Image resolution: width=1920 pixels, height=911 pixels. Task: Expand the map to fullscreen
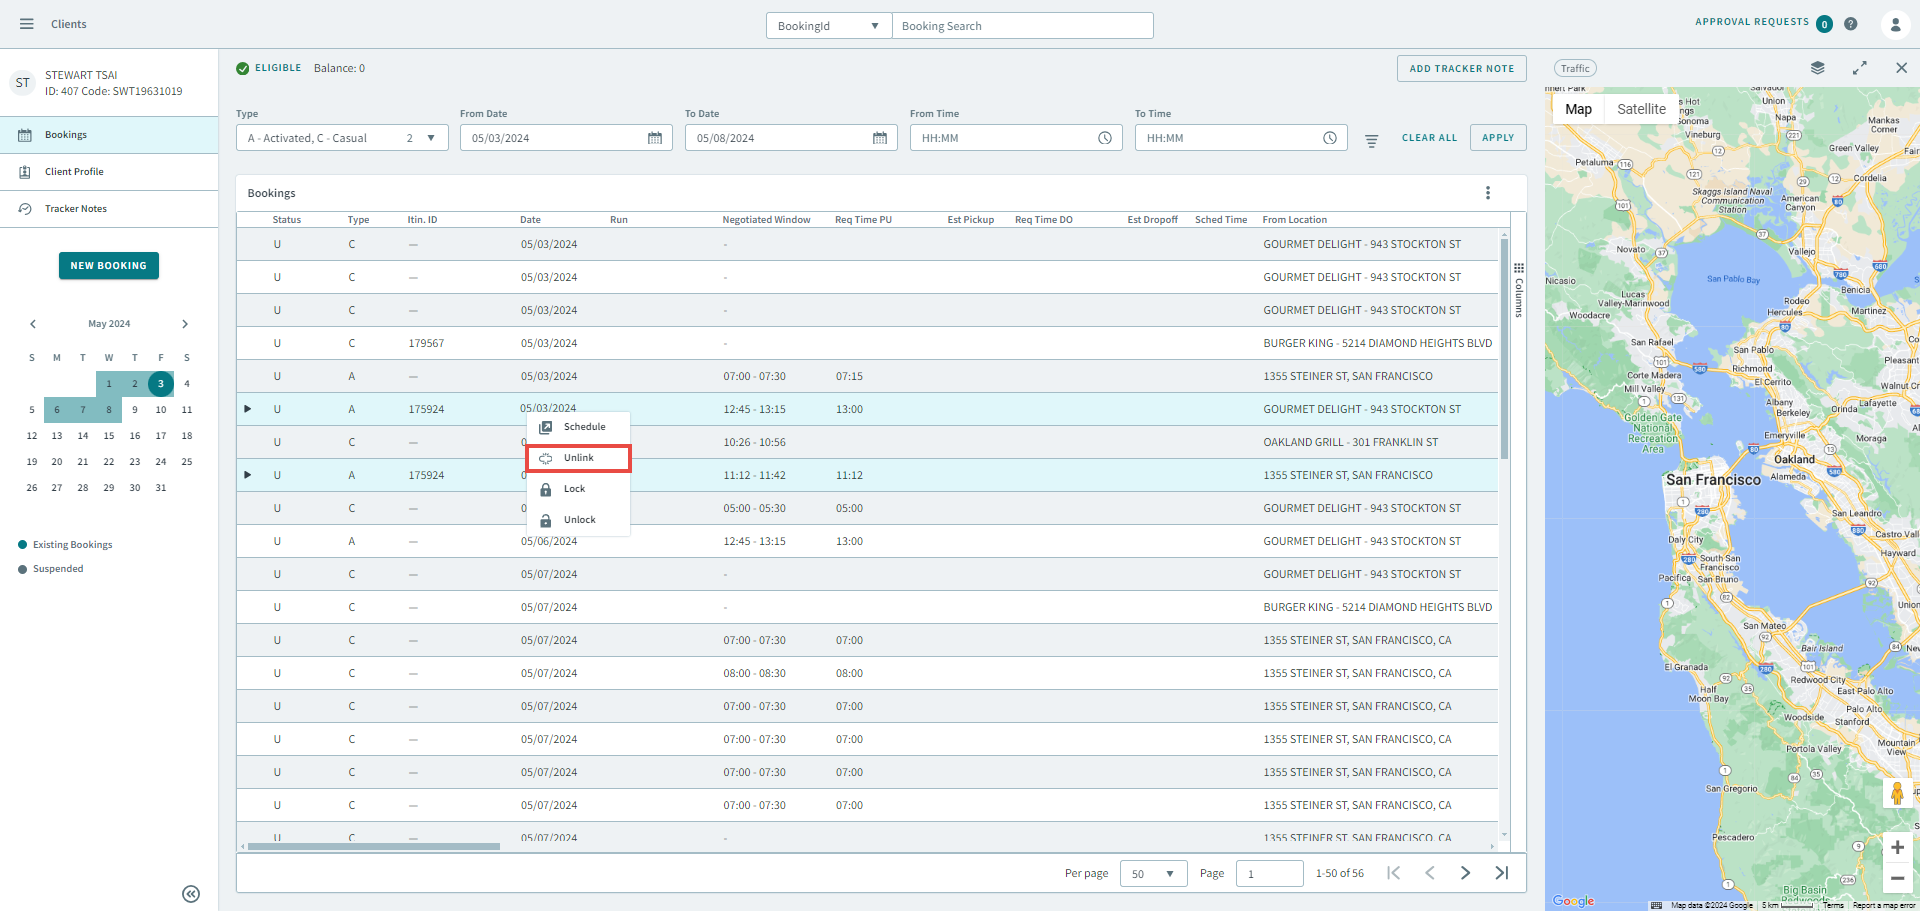click(x=1859, y=68)
